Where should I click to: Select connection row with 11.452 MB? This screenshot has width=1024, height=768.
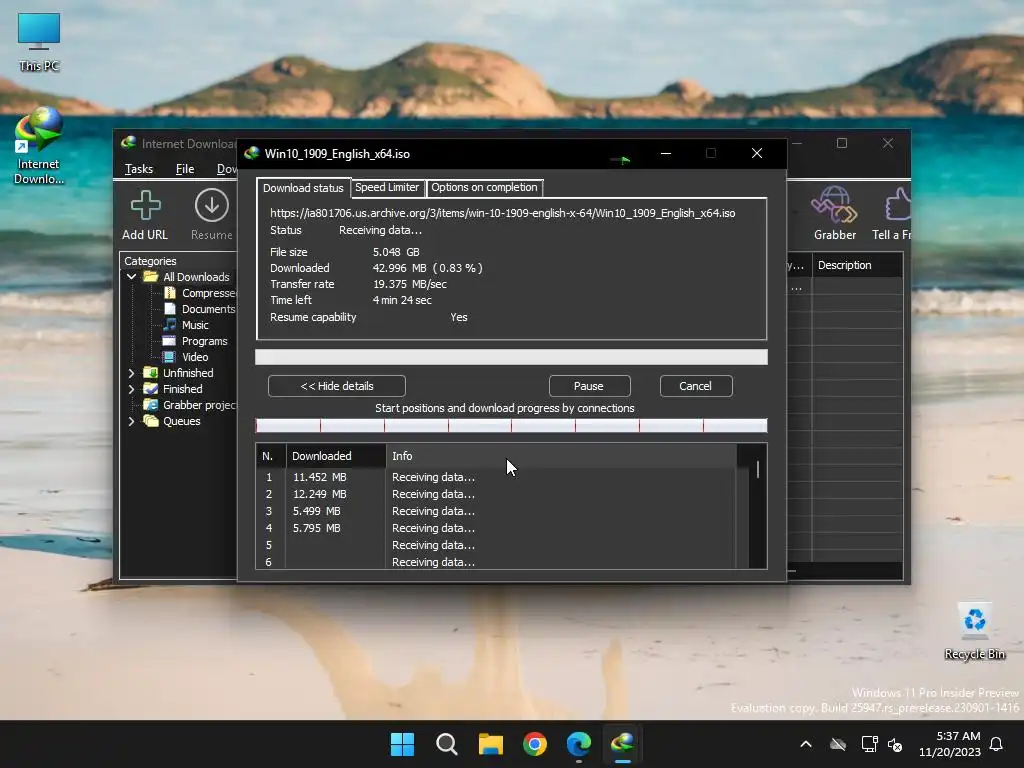496,477
